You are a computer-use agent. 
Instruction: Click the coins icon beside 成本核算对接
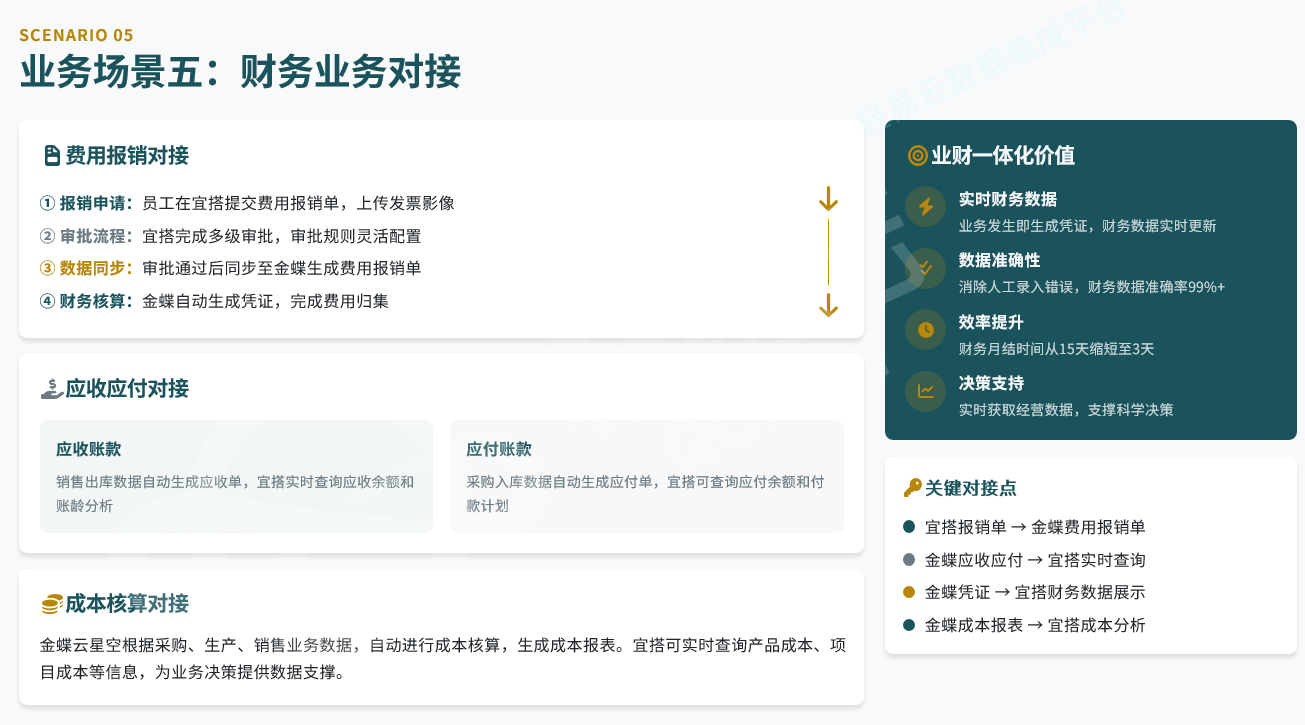[52, 604]
